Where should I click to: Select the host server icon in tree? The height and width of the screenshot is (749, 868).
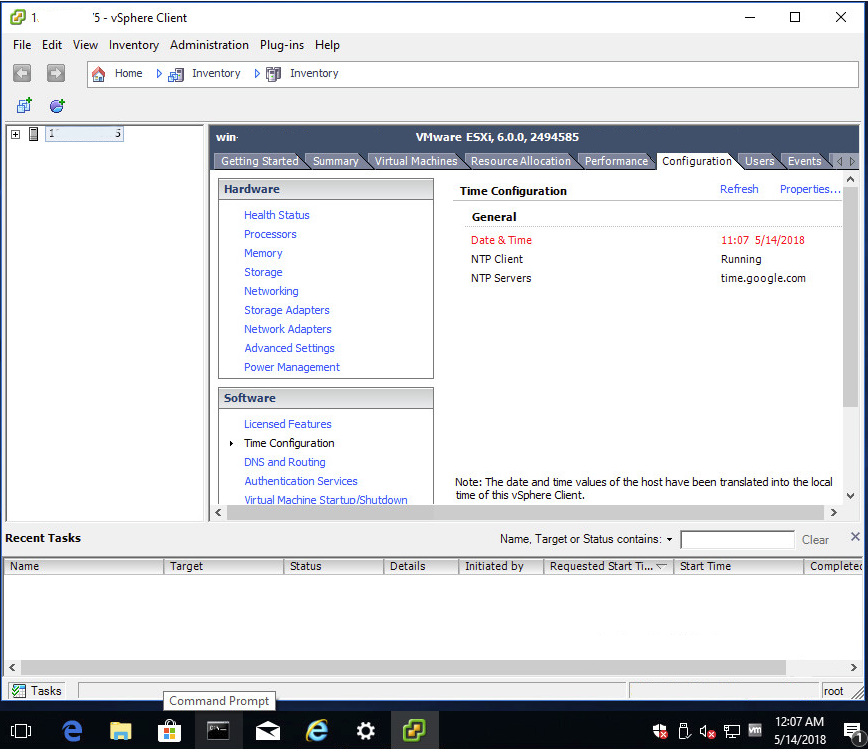(x=34, y=133)
